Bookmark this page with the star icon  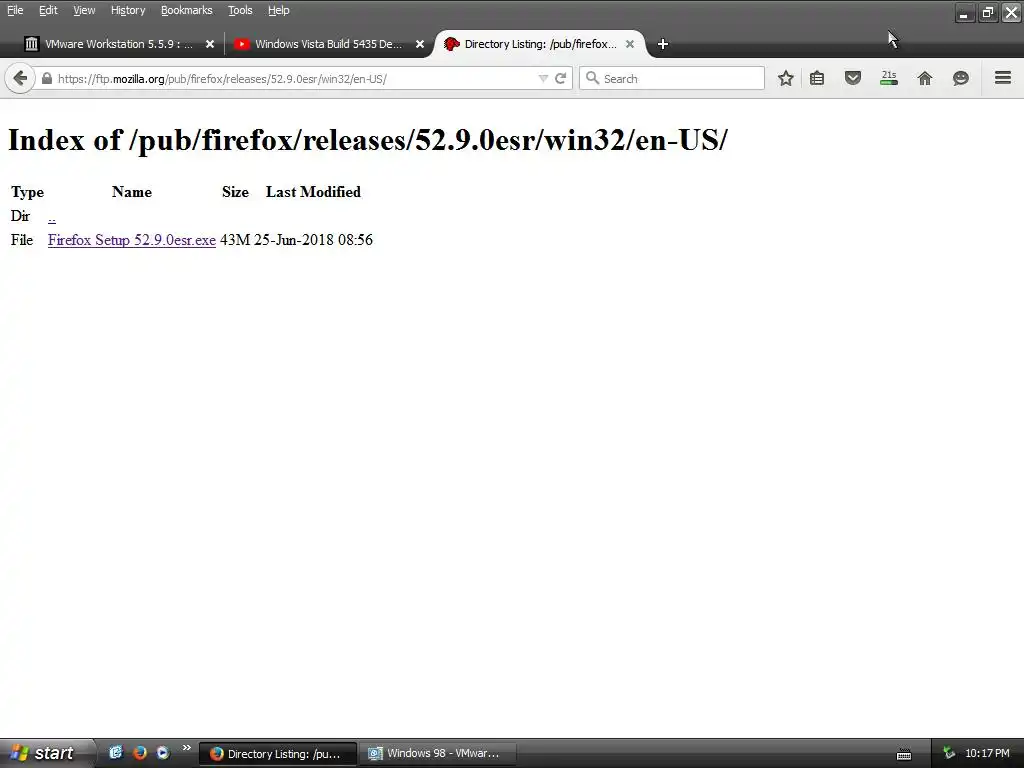(786, 78)
